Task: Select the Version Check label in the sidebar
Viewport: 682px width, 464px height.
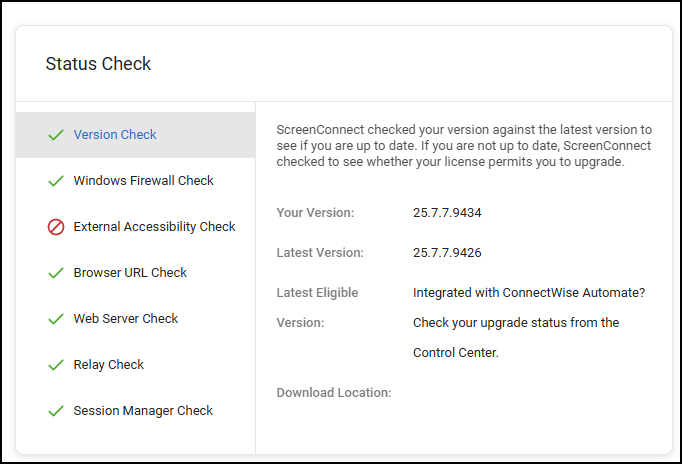Action: click(115, 135)
